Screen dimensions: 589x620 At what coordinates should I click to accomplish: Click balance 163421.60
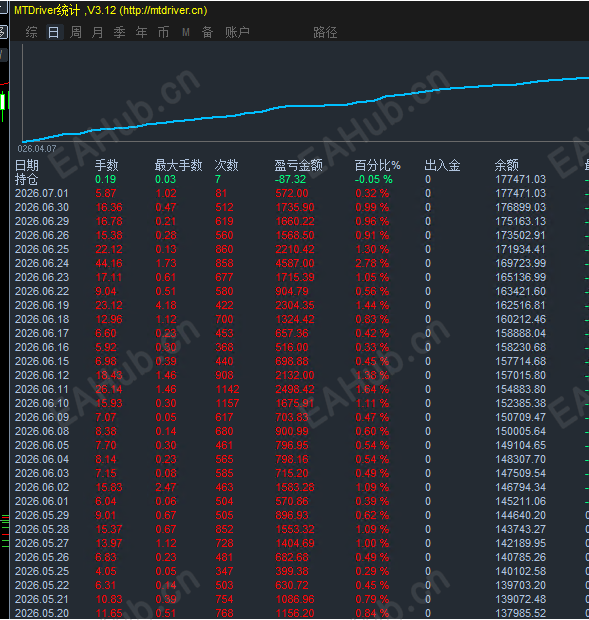coord(521,291)
